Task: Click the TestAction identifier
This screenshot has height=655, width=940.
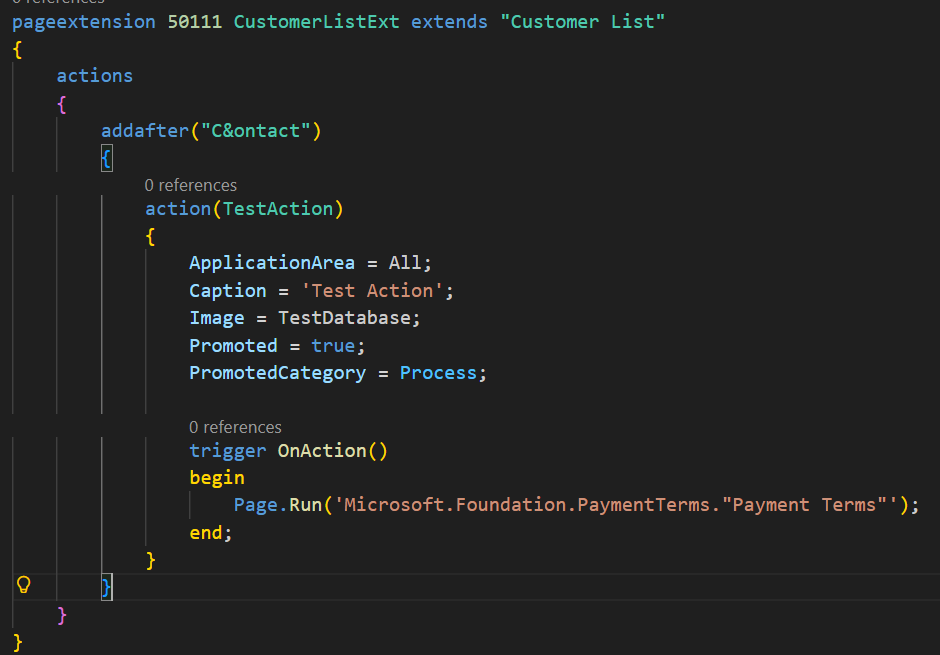Action: point(277,208)
